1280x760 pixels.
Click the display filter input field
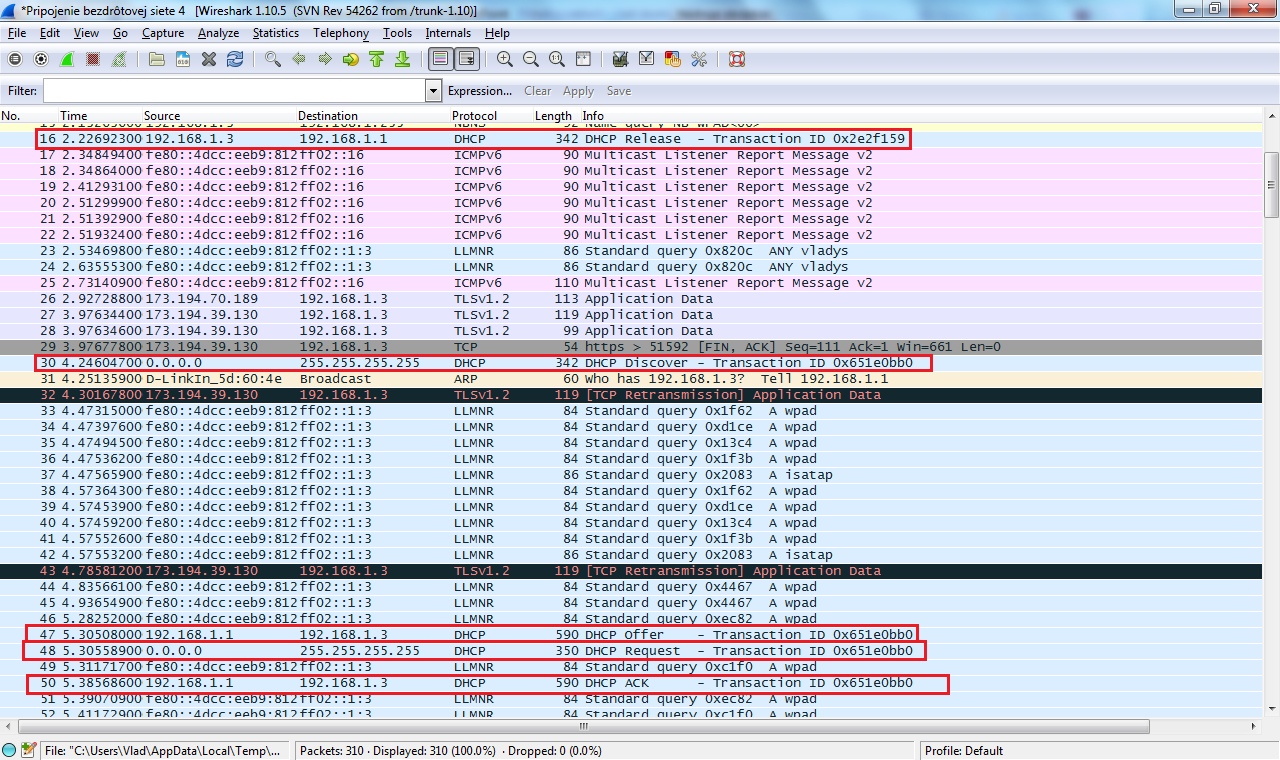(234, 91)
